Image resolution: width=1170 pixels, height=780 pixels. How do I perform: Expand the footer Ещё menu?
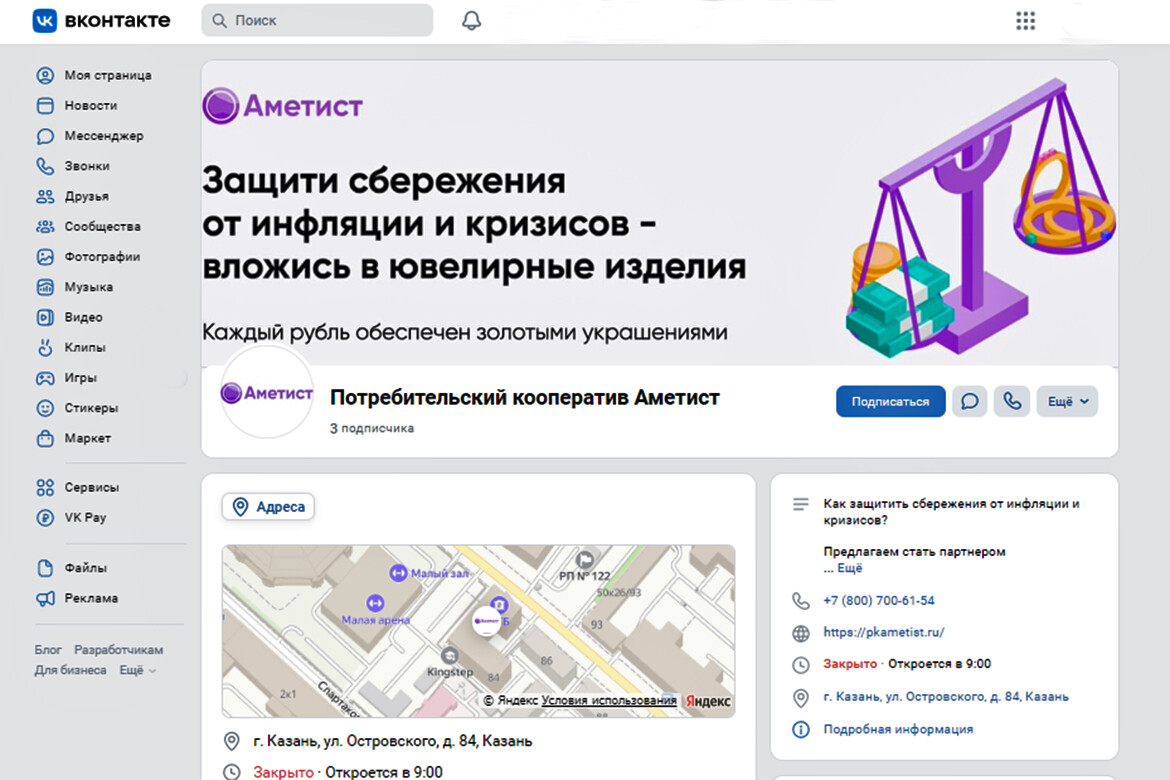(x=138, y=670)
